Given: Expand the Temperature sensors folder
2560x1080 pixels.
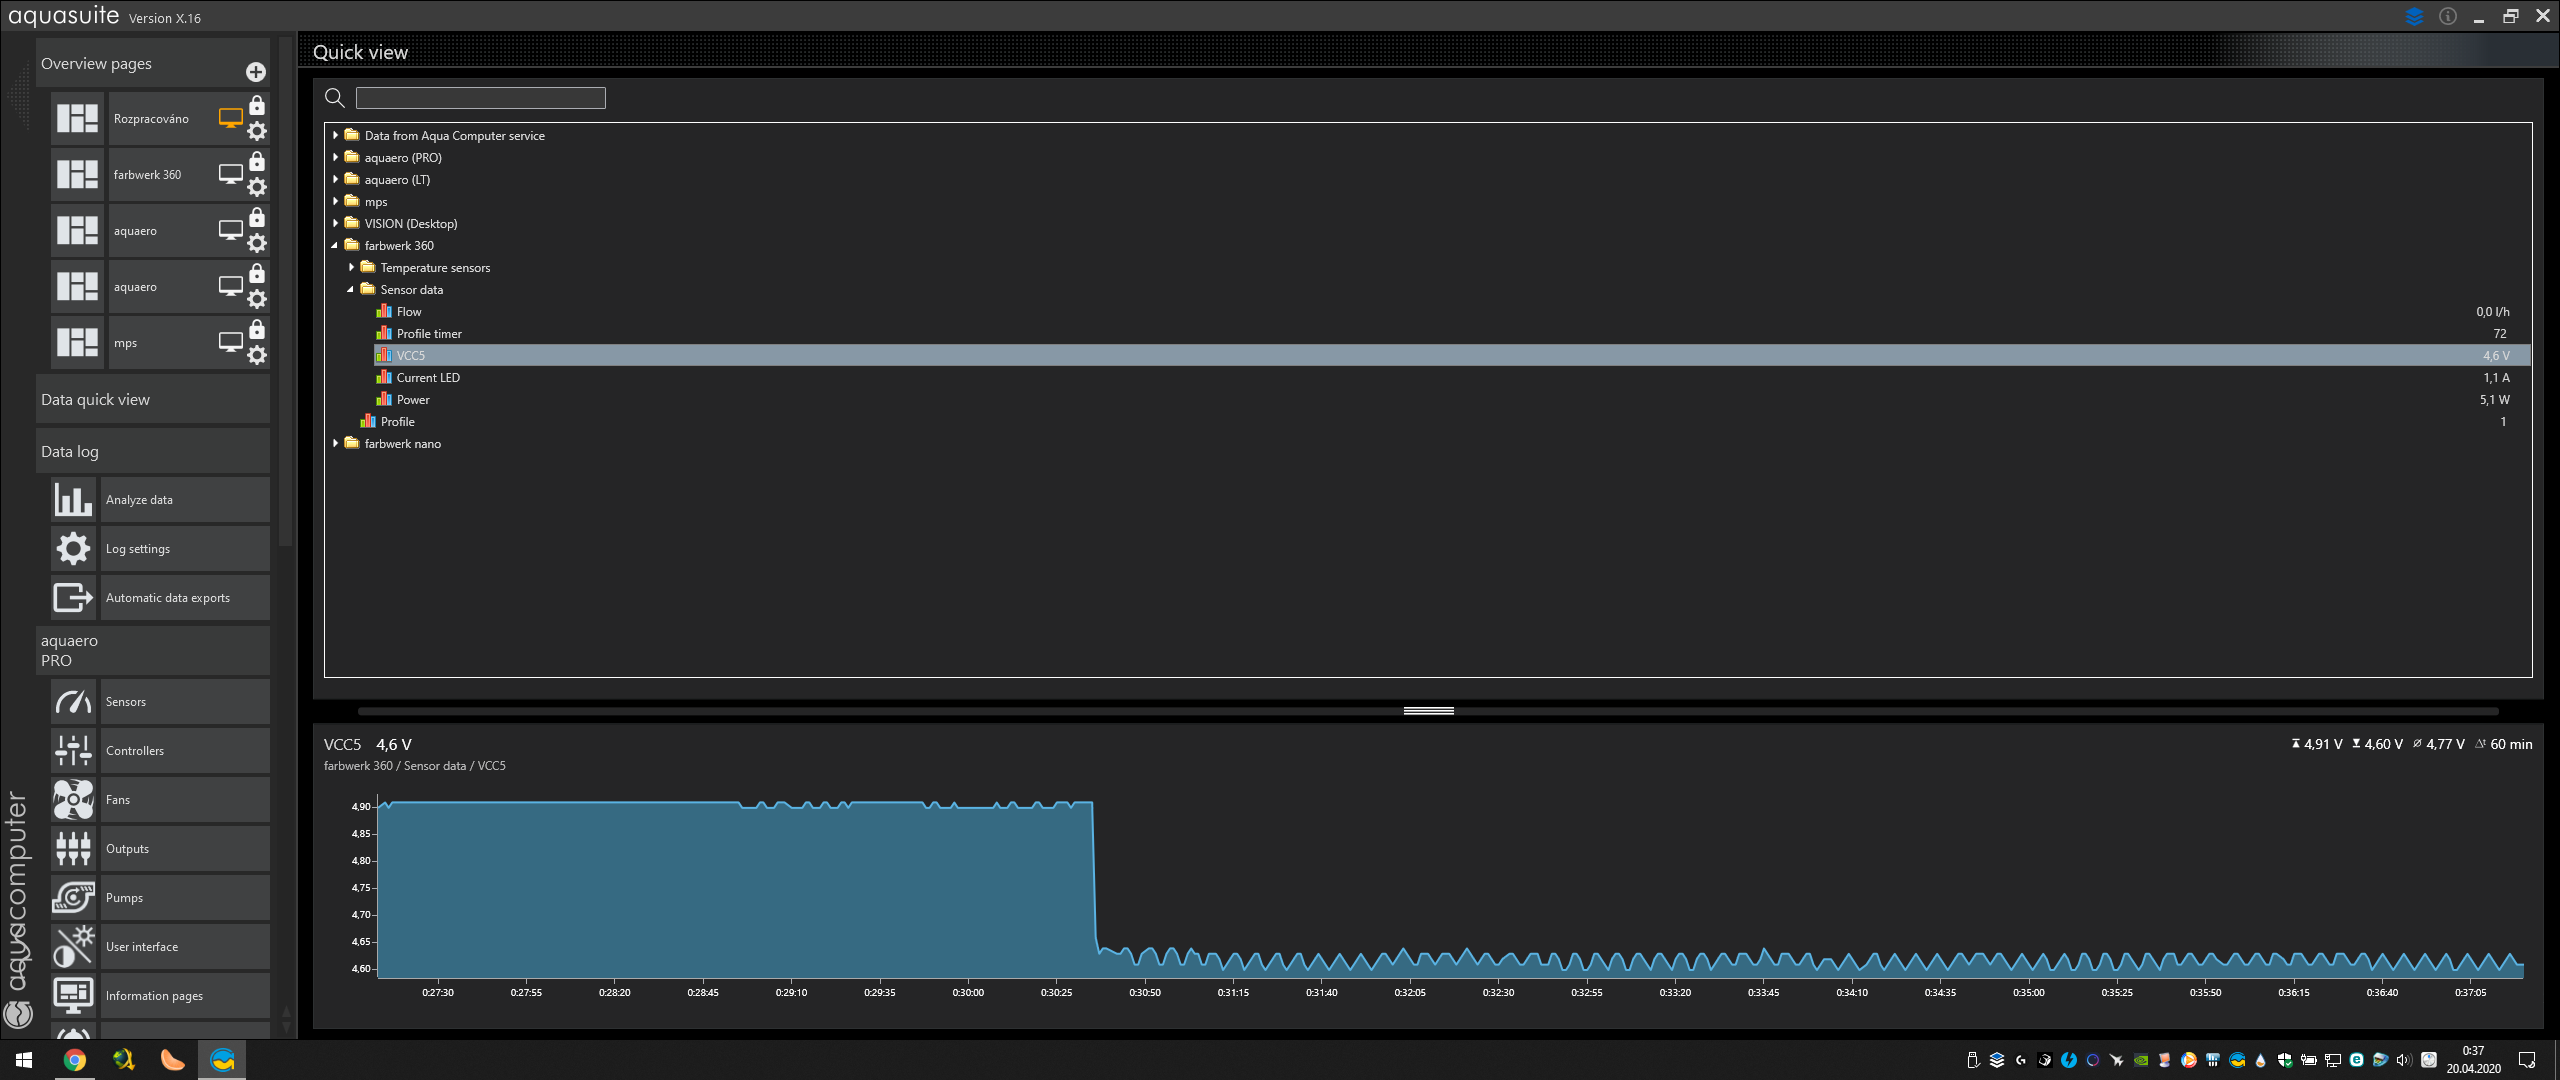Looking at the screenshot, I should [x=351, y=267].
